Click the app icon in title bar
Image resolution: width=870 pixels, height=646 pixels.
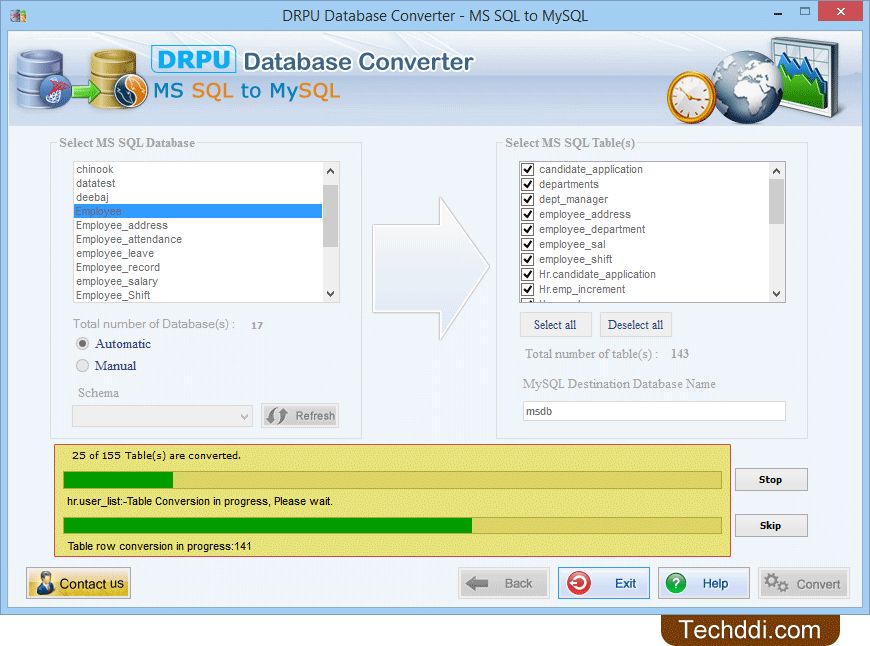tap(17, 16)
